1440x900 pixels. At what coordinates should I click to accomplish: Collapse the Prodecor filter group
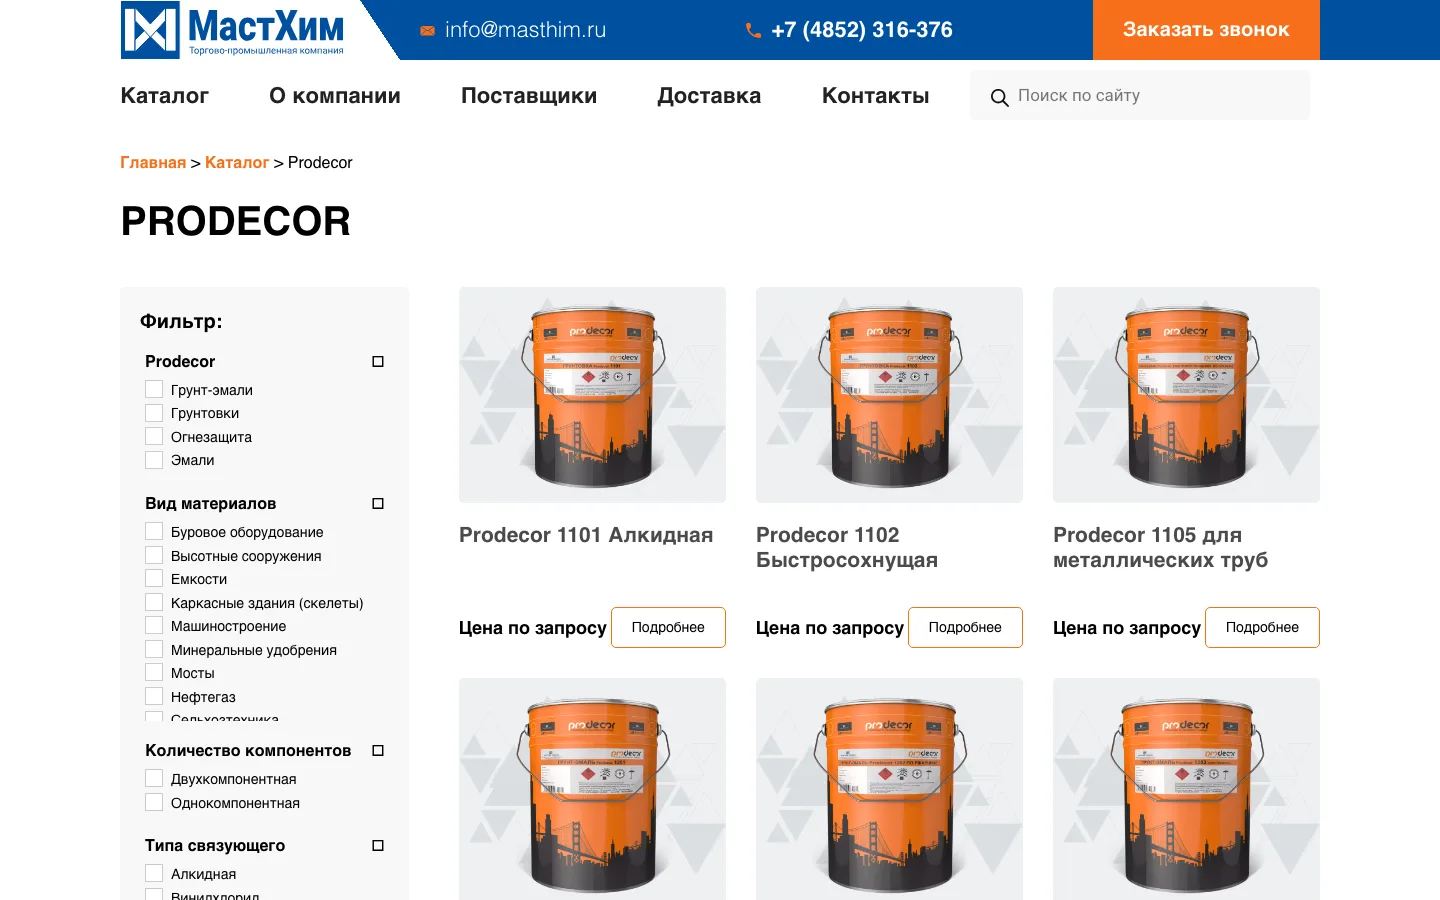[x=378, y=362]
